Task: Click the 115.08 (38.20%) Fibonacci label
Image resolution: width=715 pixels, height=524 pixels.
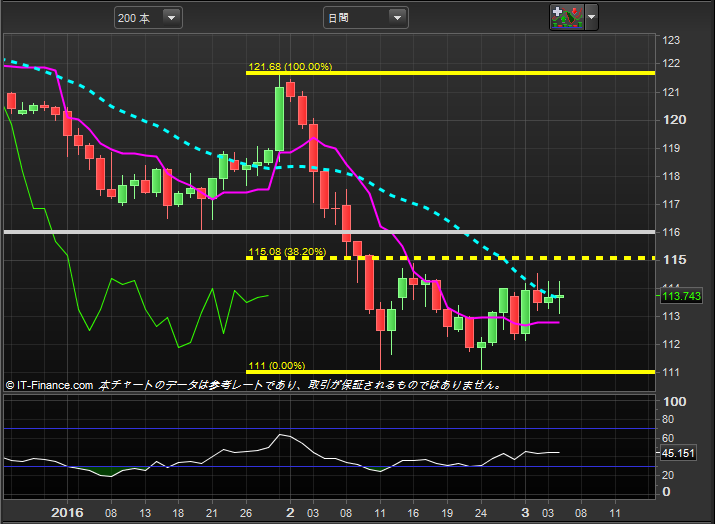Action: [x=287, y=252]
